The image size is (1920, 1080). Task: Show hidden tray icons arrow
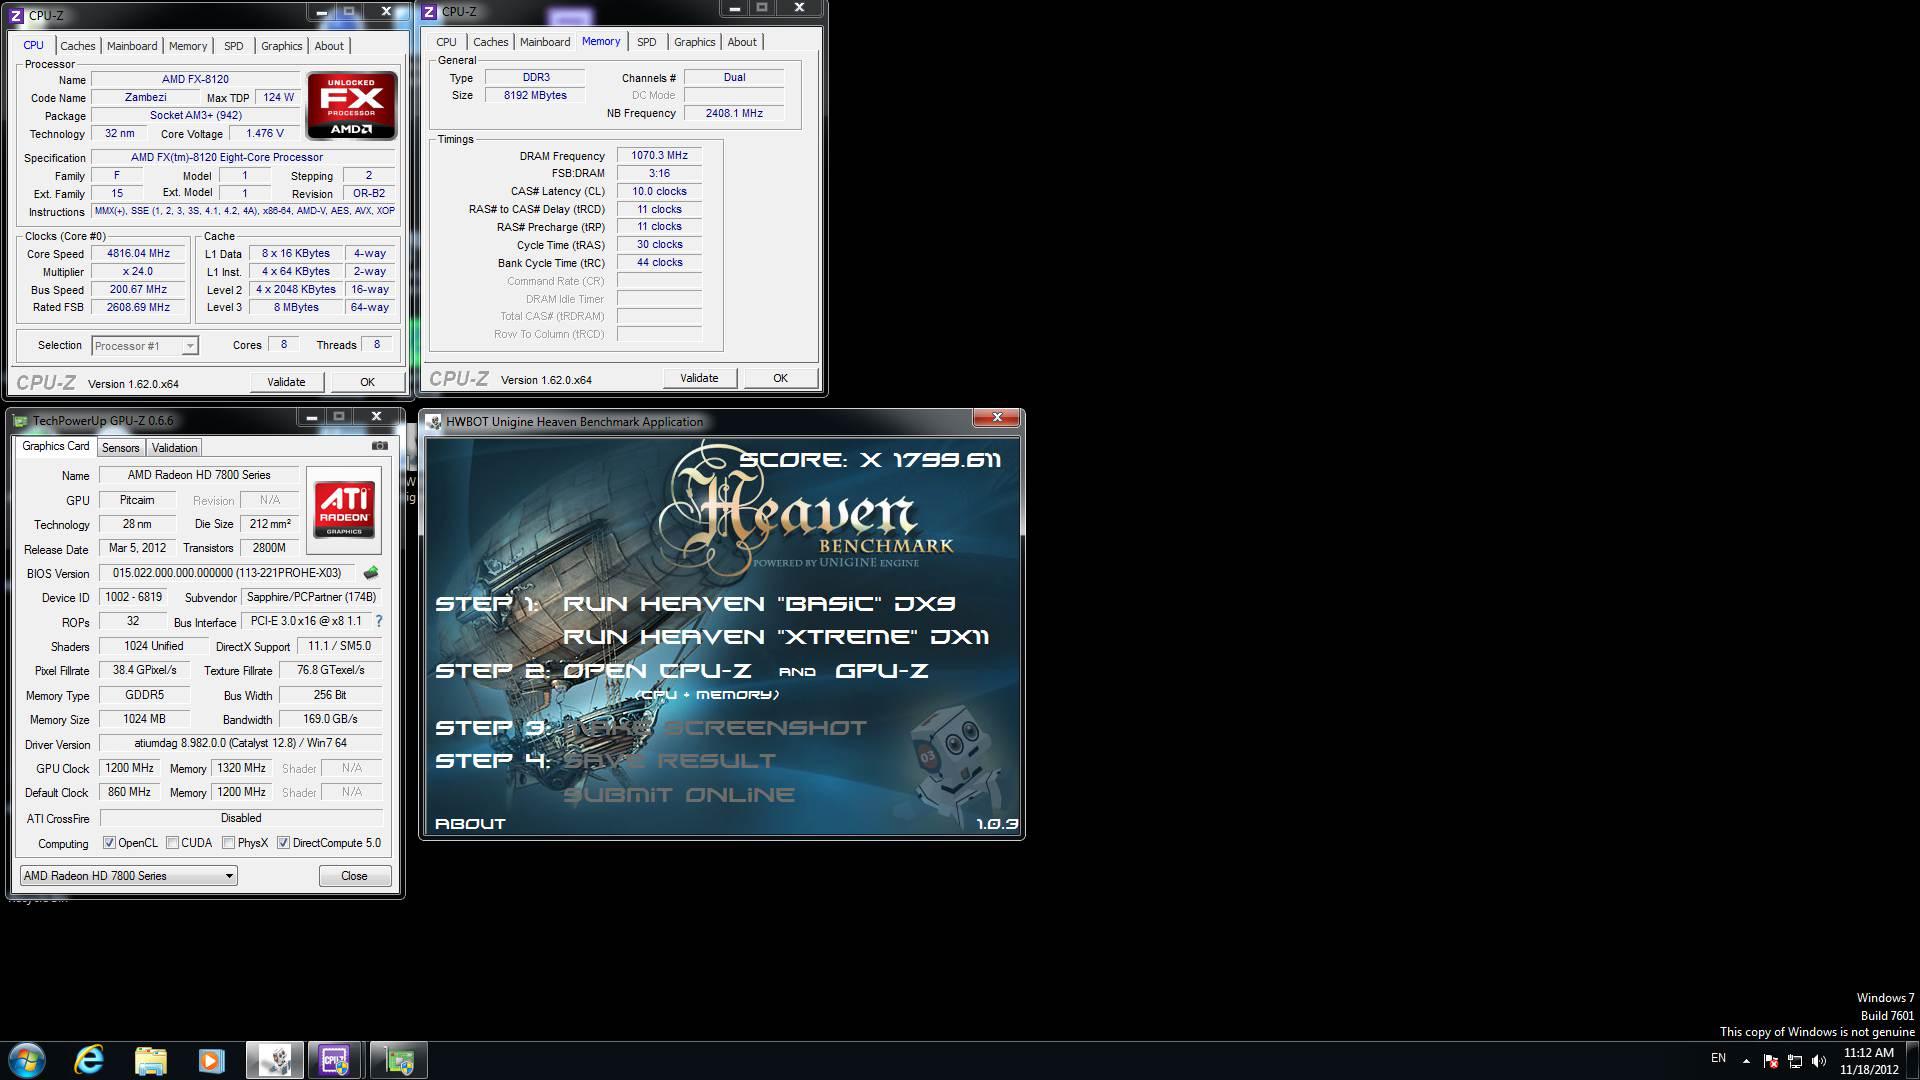point(1747,1060)
